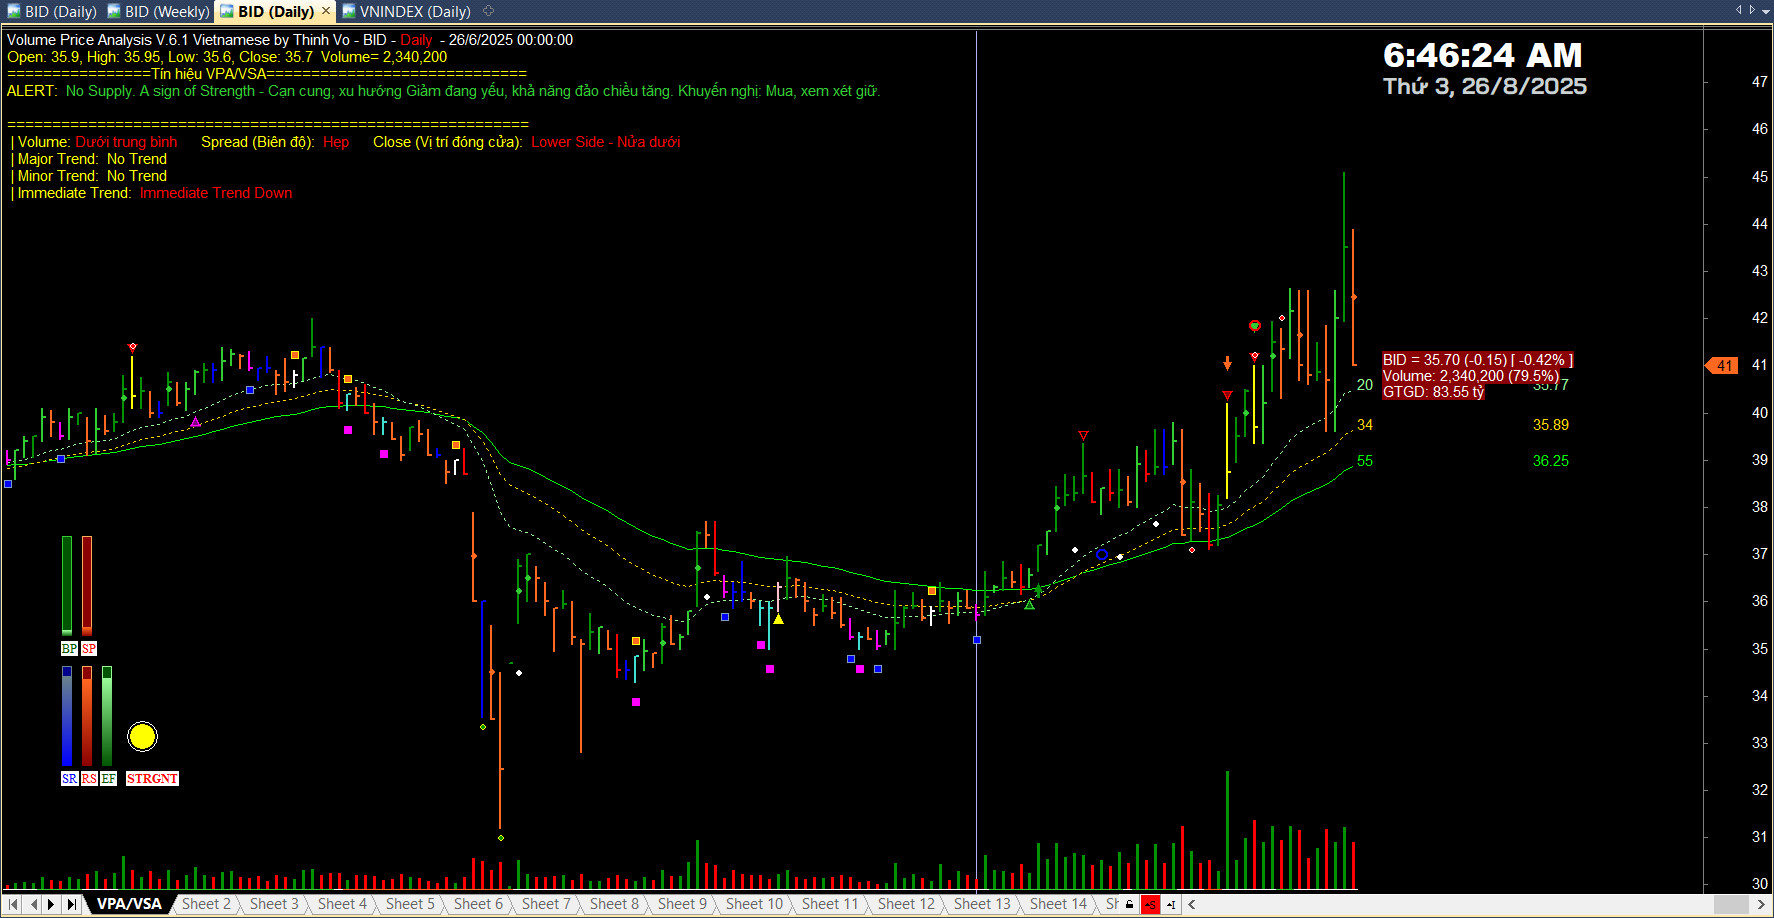Screen dimensions: 1774x918
Task: Toggle the interval link I button
Action: click(x=1170, y=904)
